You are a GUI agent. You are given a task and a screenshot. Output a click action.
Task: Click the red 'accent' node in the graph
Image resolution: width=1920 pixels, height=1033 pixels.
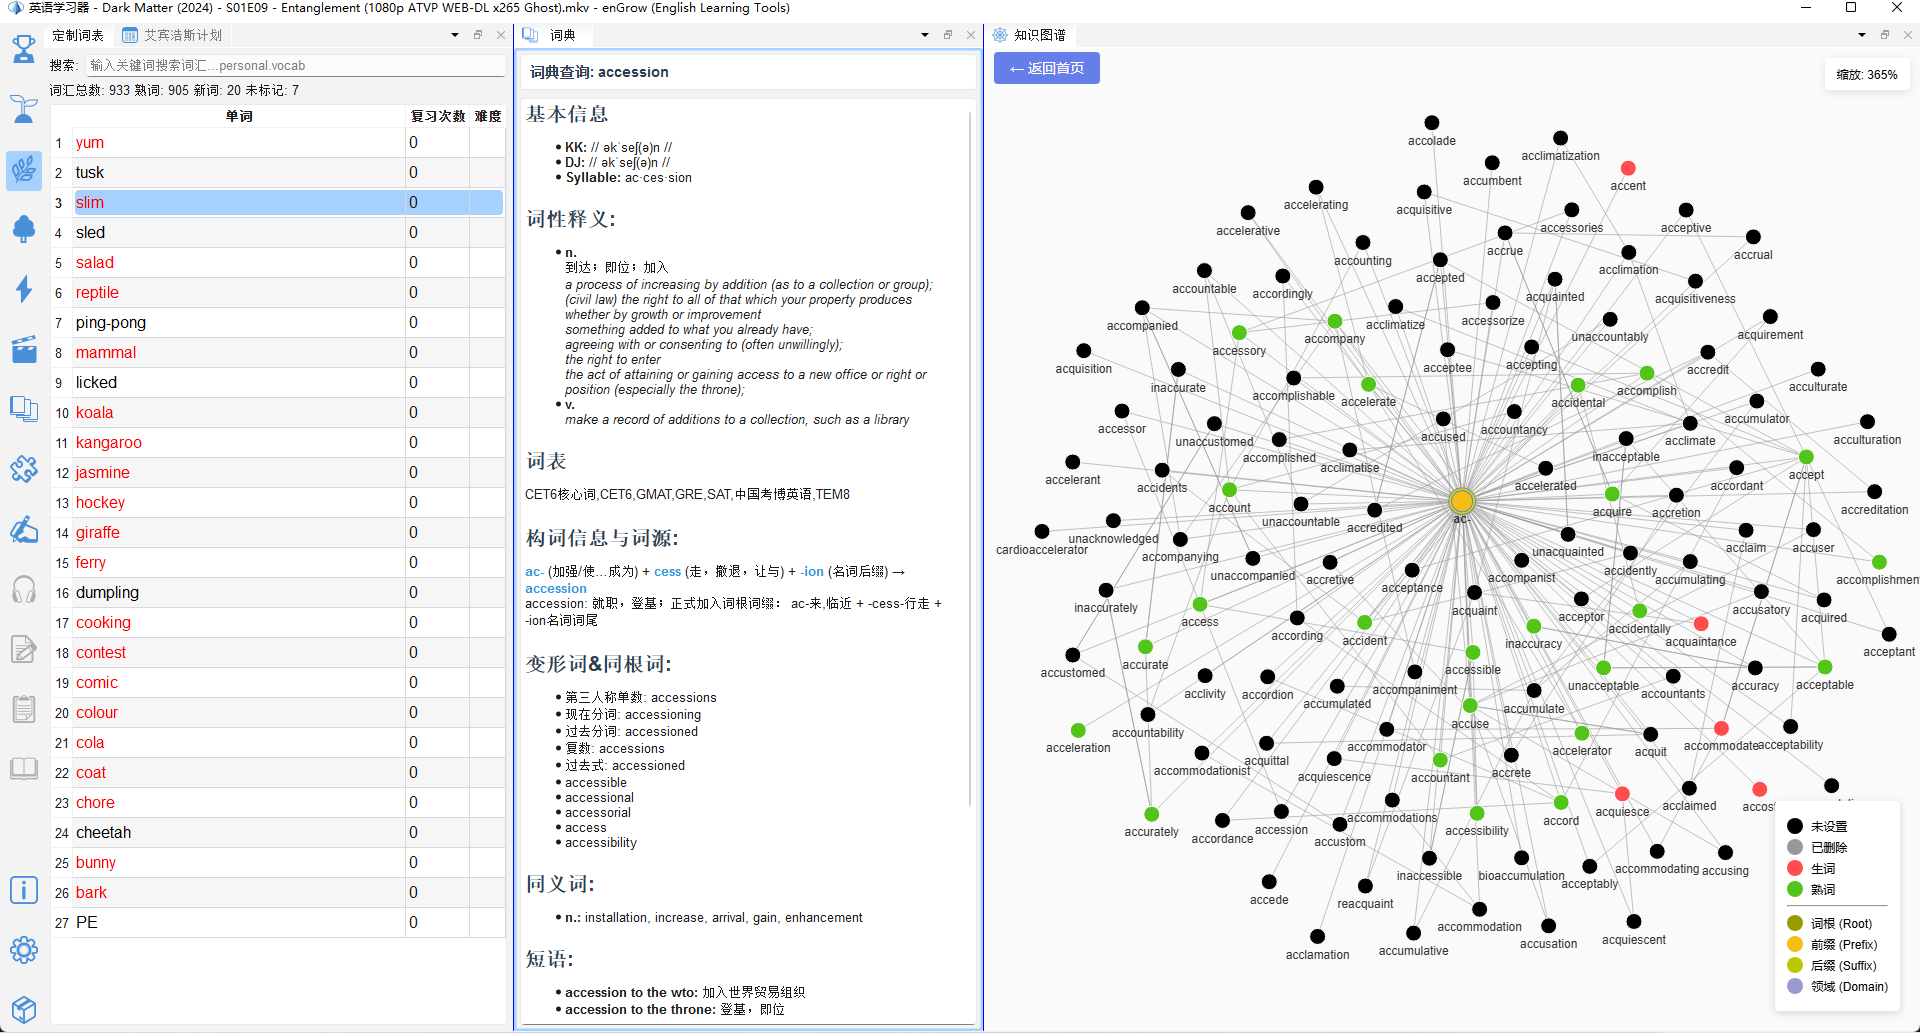(x=1628, y=168)
